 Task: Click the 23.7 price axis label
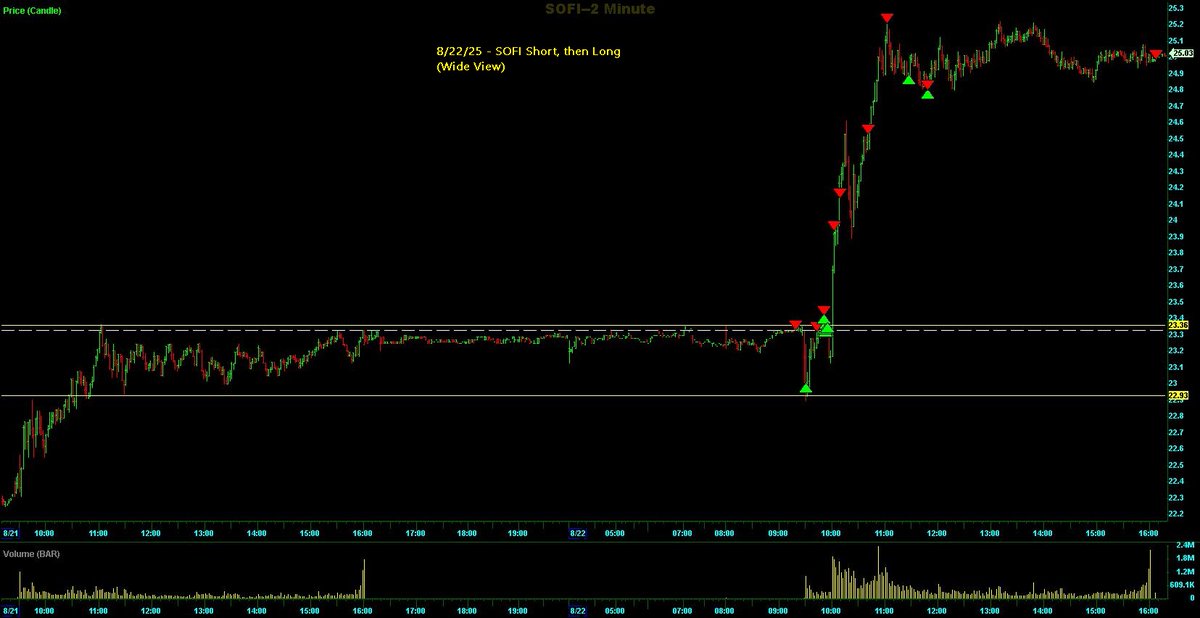coord(1175,268)
